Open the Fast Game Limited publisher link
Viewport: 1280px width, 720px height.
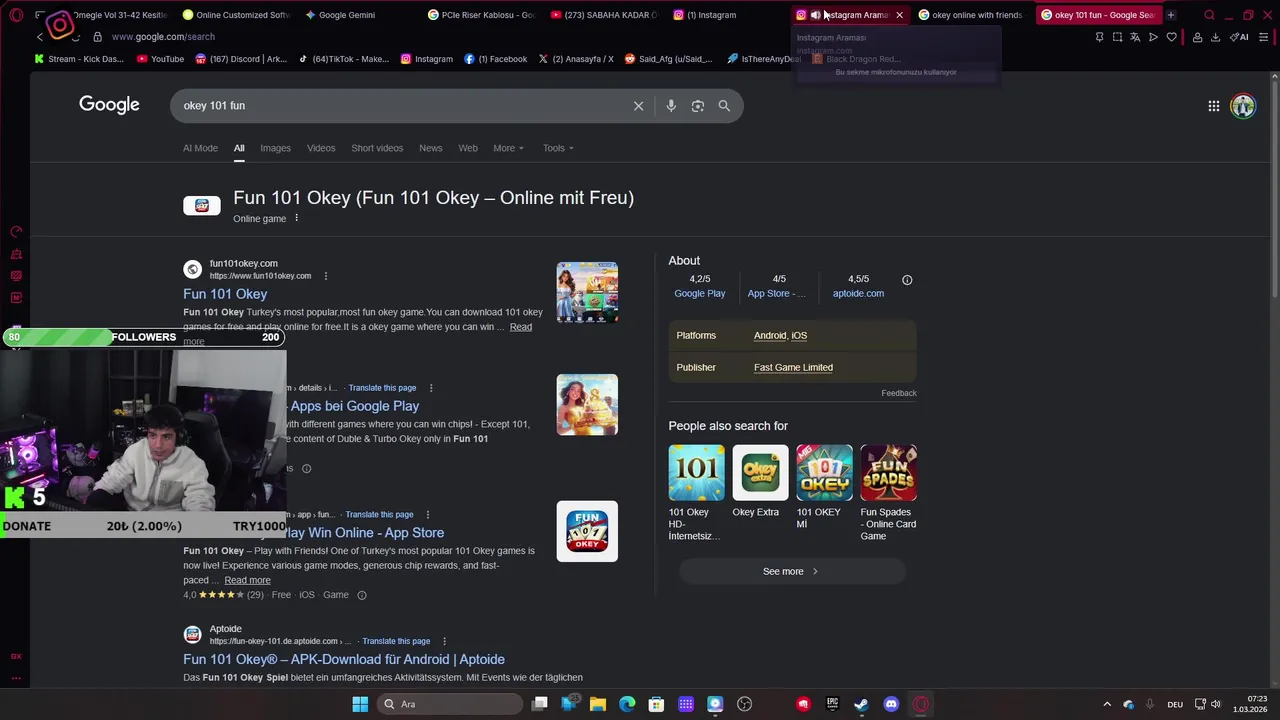click(793, 367)
